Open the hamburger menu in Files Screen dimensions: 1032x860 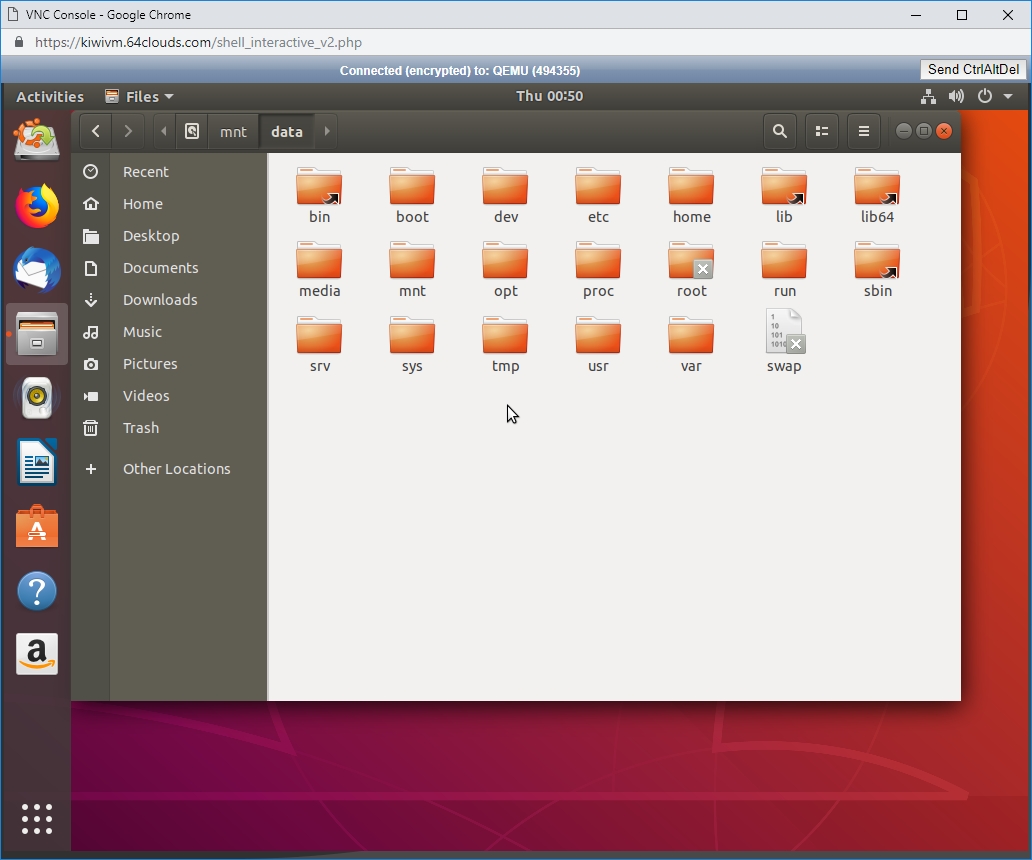pyautogui.click(x=864, y=131)
